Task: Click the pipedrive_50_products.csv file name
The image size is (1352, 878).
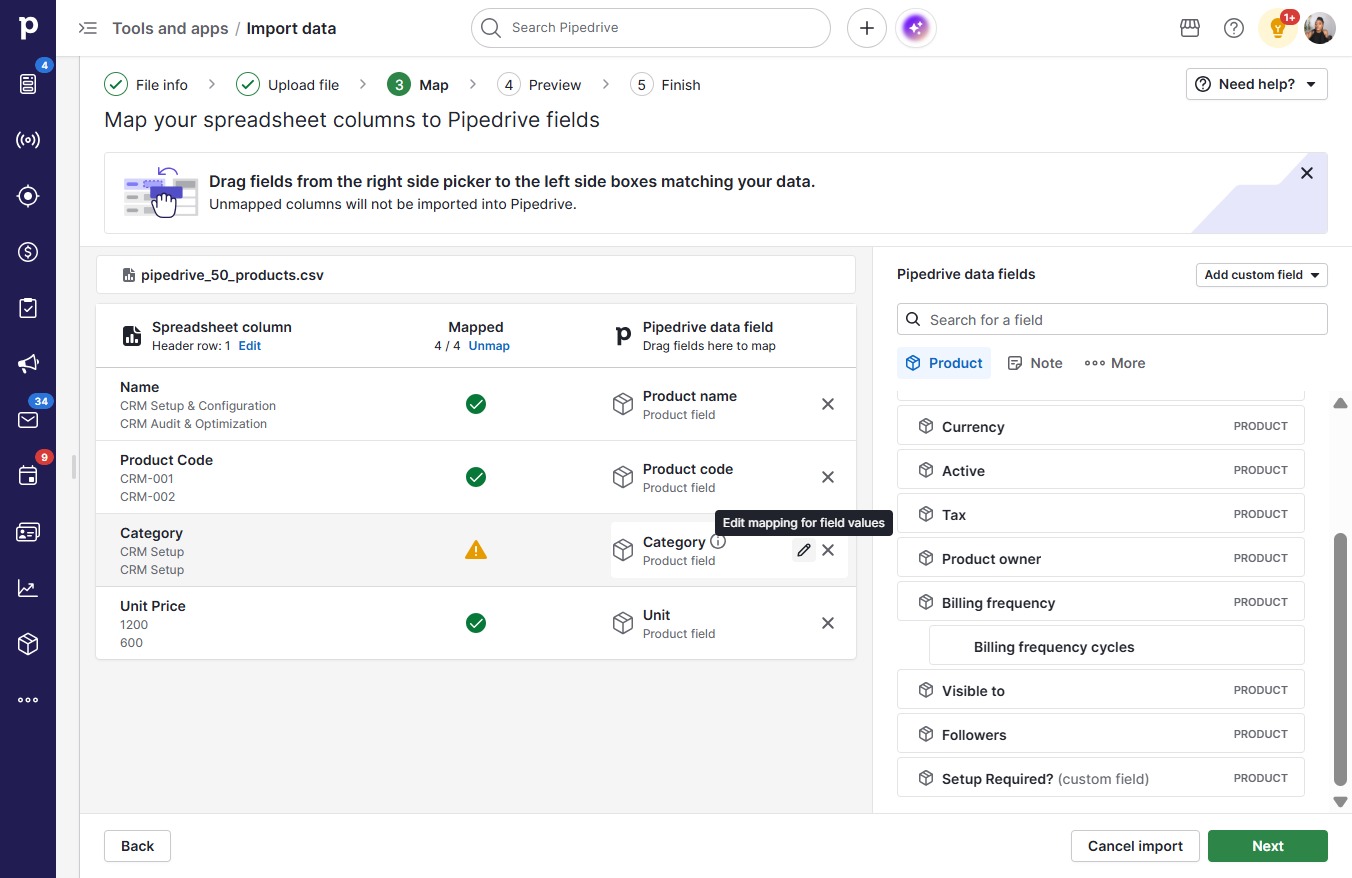Action: tap(232, 275)
